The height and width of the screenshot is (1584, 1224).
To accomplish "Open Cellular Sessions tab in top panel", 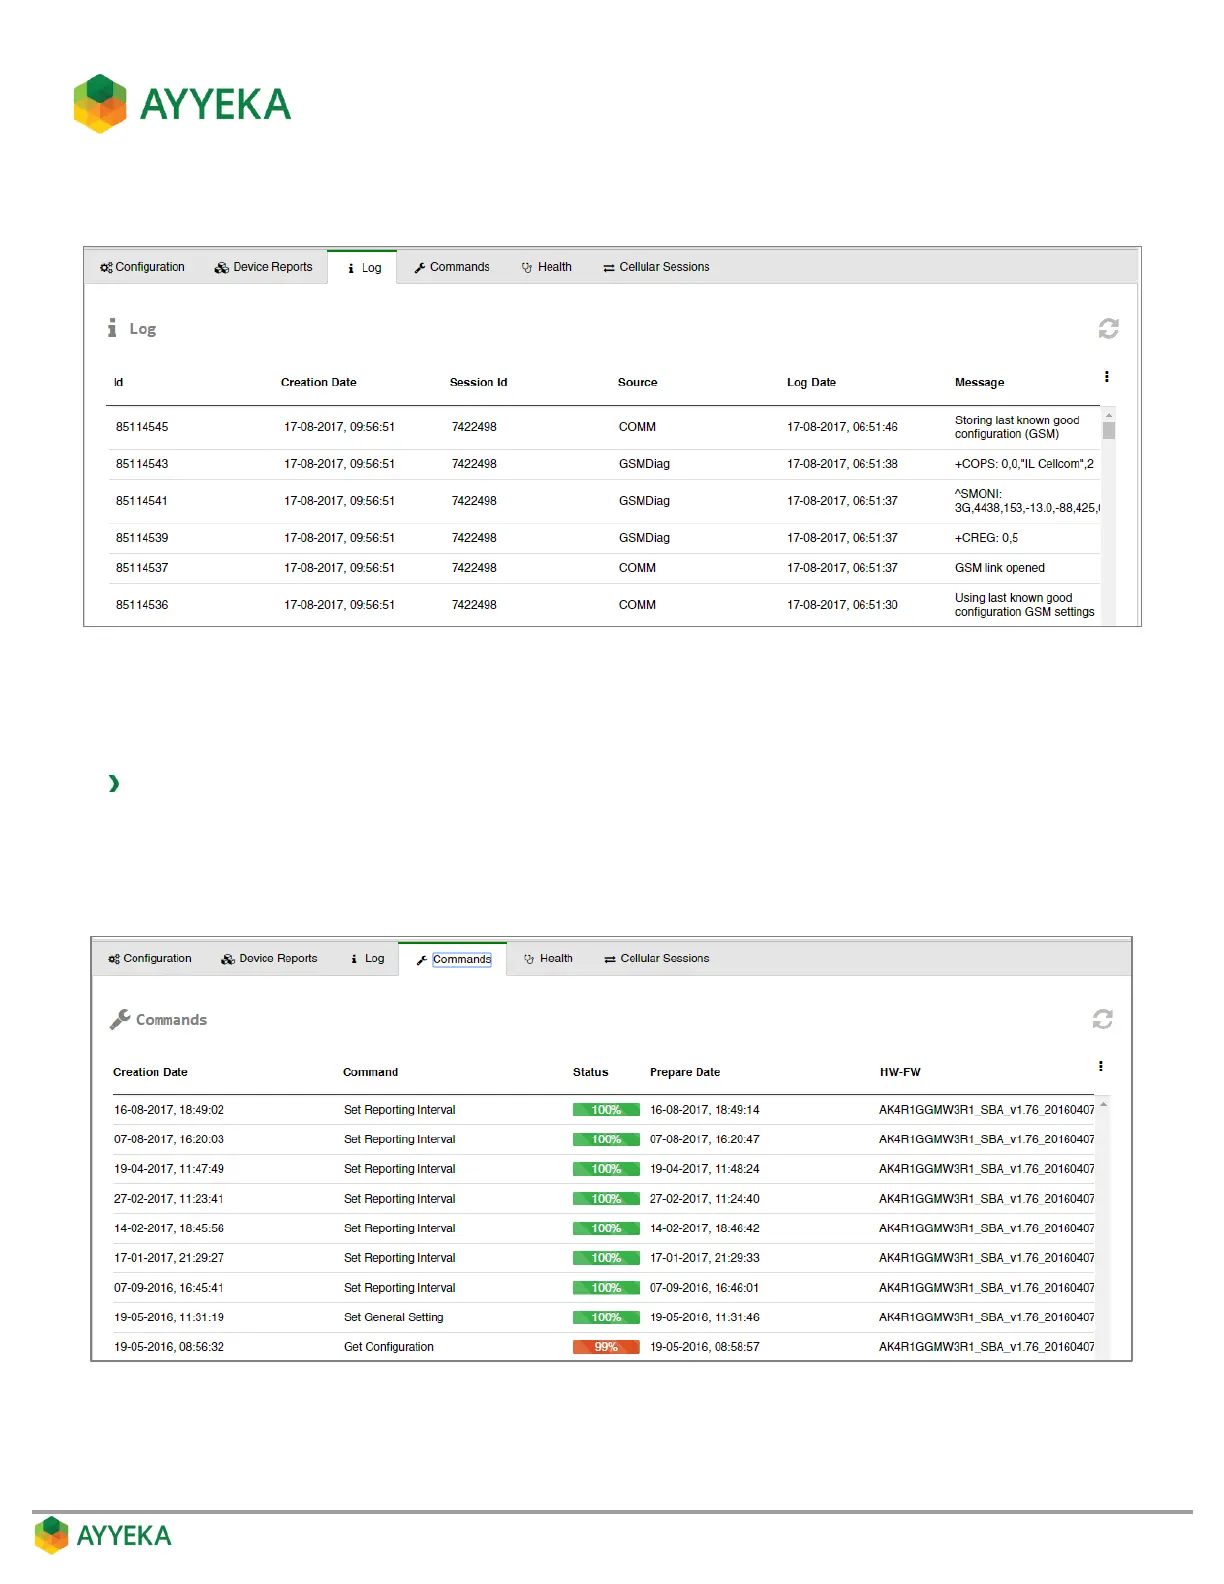I will pos(656,268).
